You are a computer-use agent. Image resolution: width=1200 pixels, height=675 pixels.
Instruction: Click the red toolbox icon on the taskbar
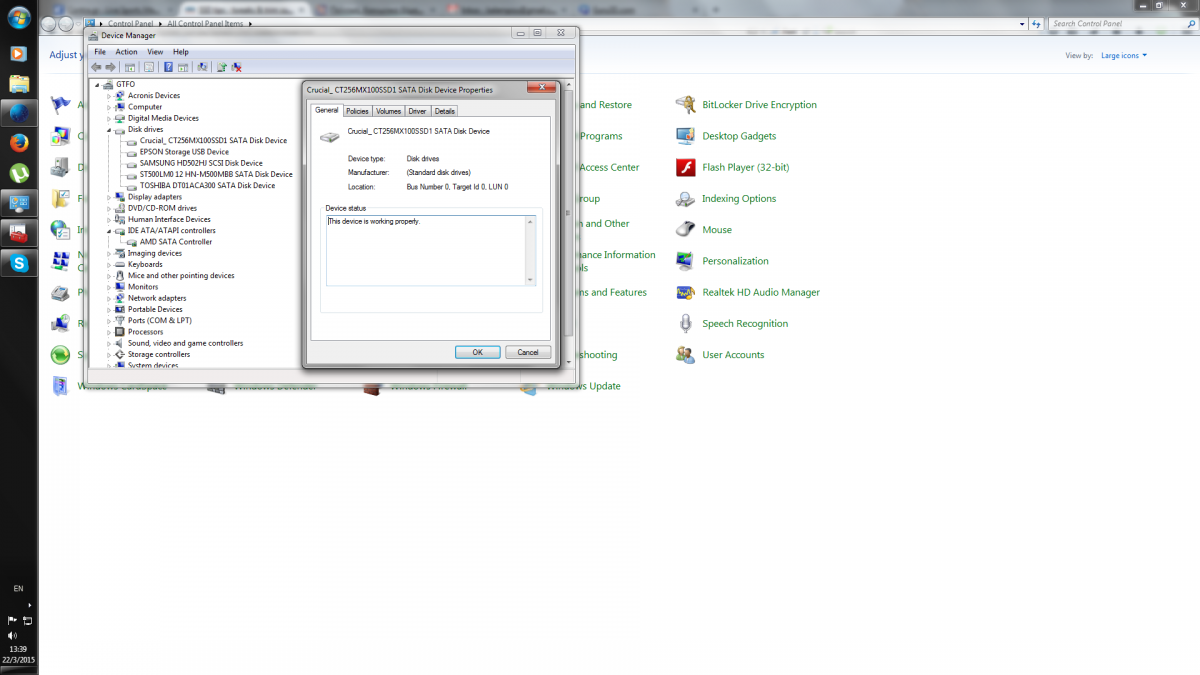click(18, 233)
